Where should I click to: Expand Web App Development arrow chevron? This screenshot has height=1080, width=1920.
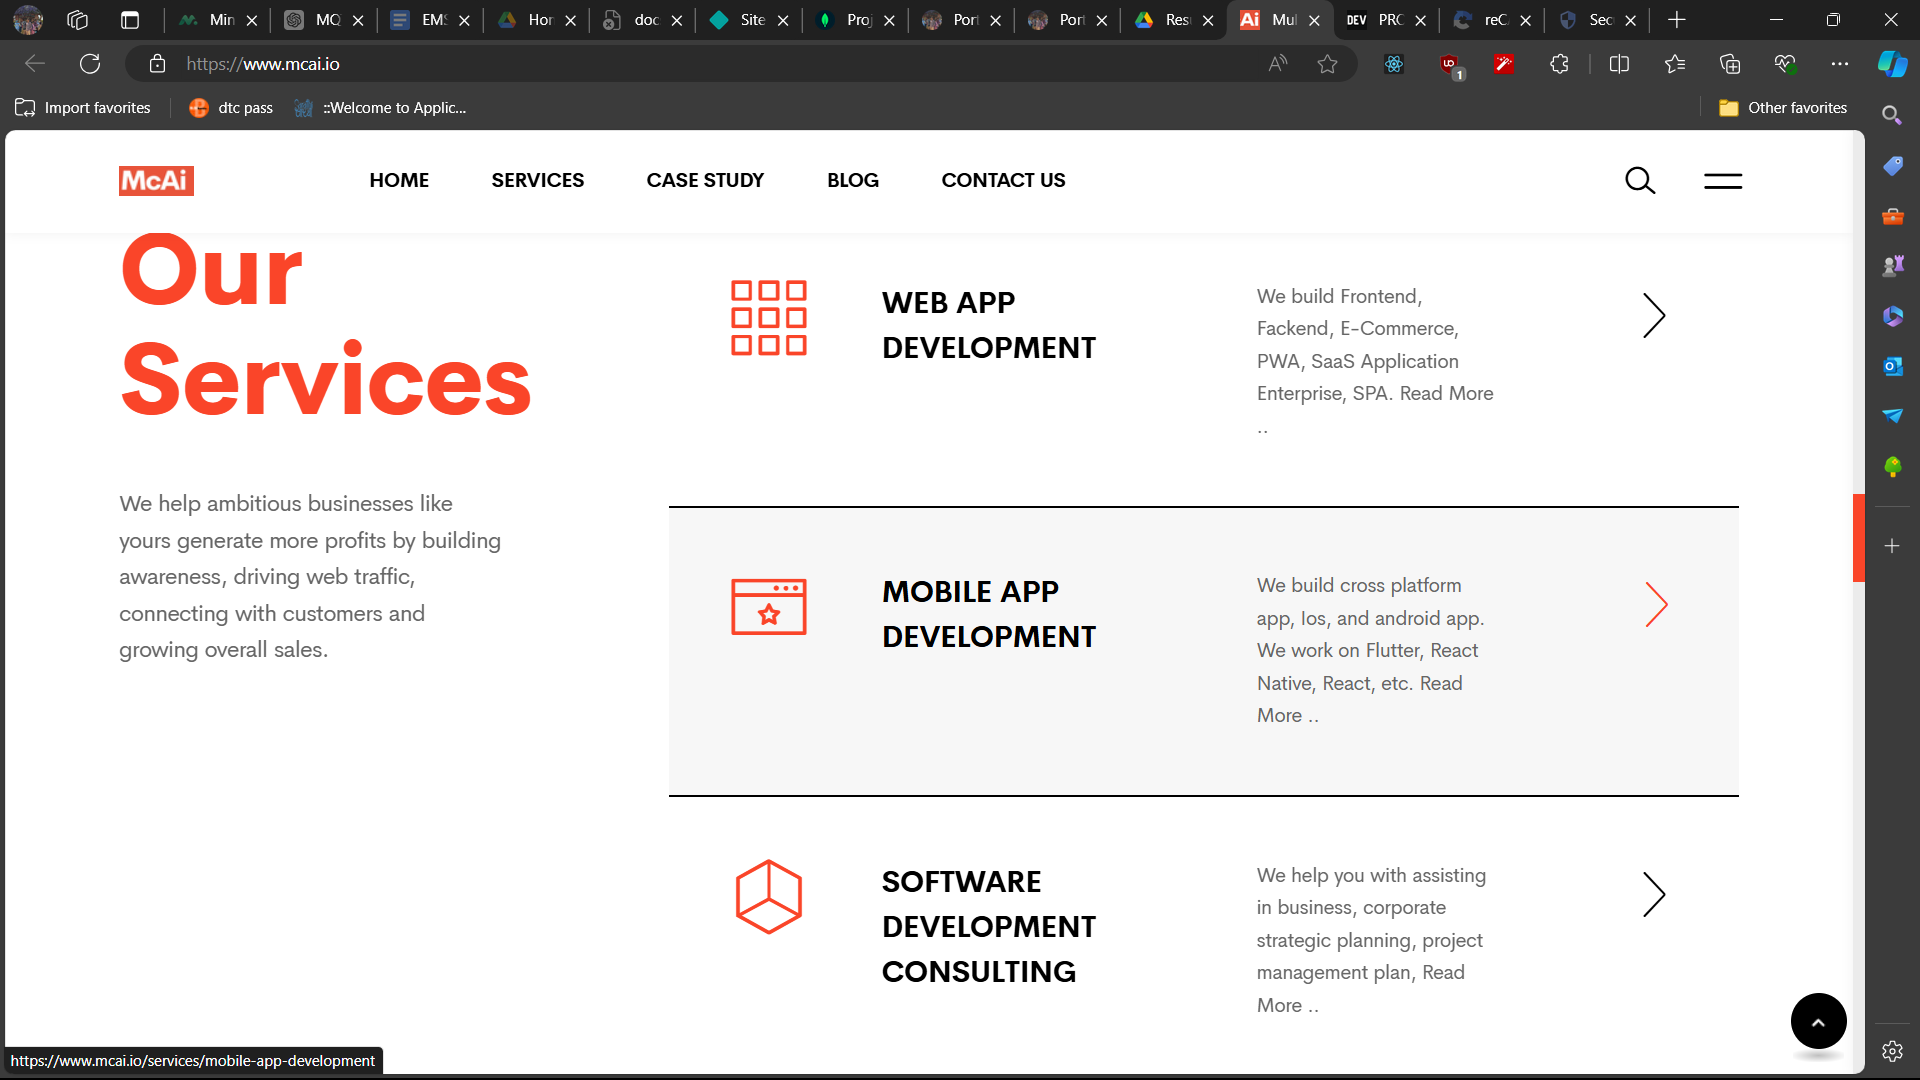[x=1654, y=316]
